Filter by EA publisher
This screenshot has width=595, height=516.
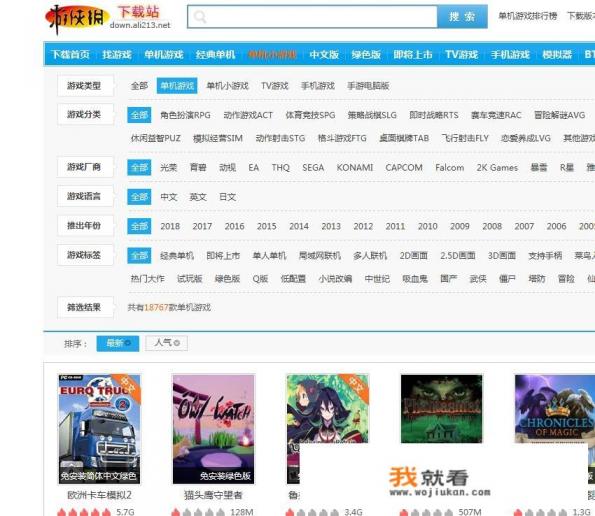point(253,167)
